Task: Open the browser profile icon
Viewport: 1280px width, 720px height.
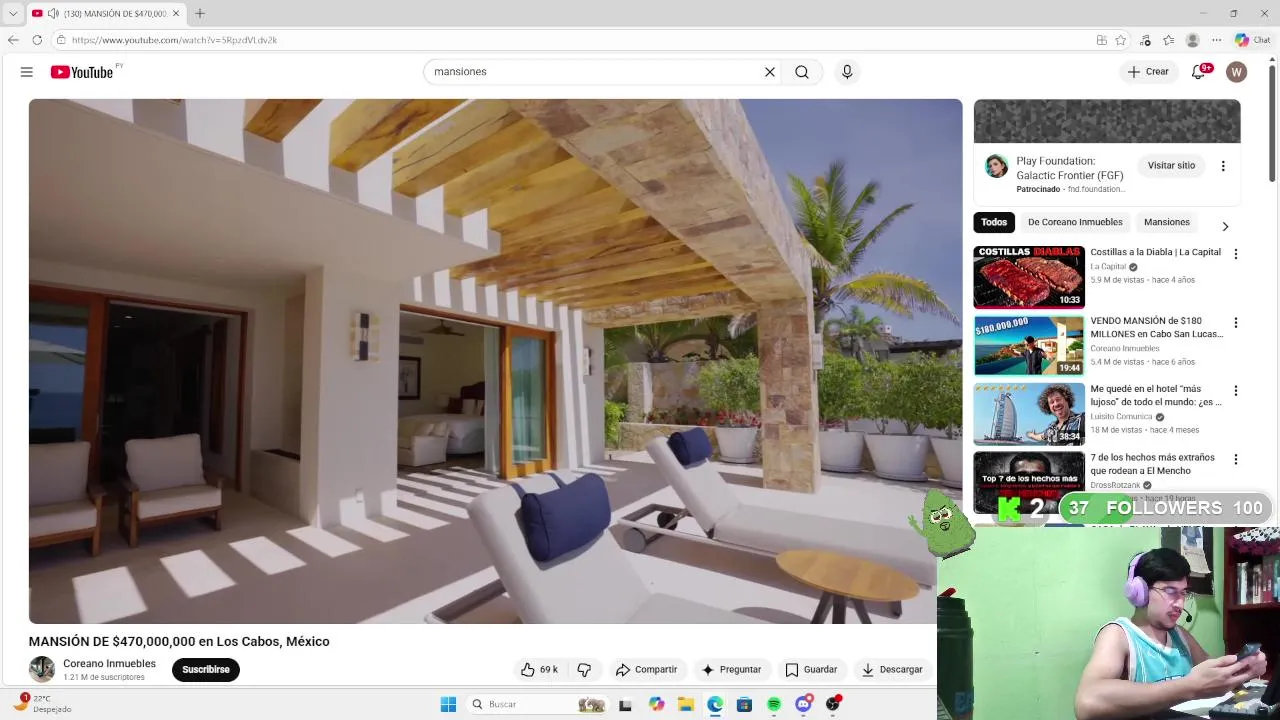Action: (1192, 40)
